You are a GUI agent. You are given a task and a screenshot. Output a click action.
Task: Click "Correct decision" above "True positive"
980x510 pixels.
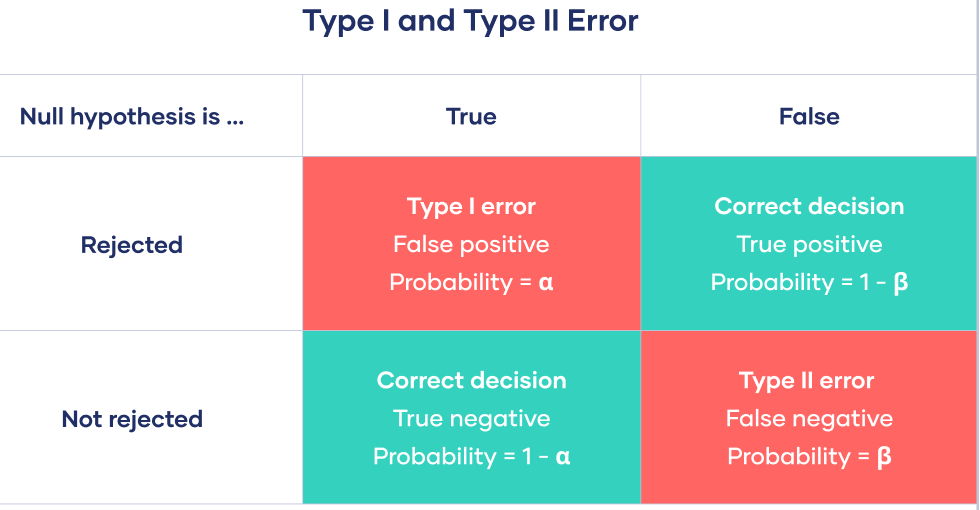(x=809, y=207)
